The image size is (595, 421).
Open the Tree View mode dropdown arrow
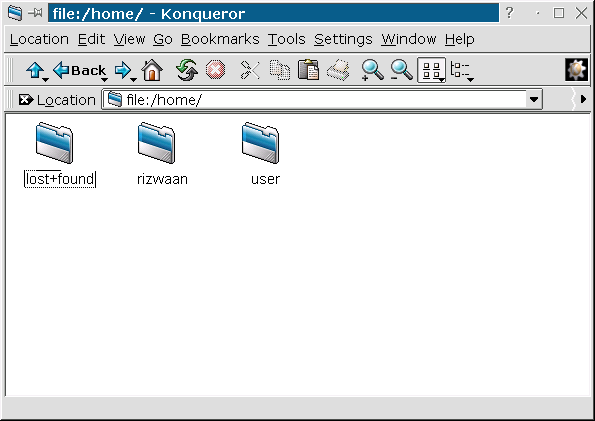coord(471,79)
